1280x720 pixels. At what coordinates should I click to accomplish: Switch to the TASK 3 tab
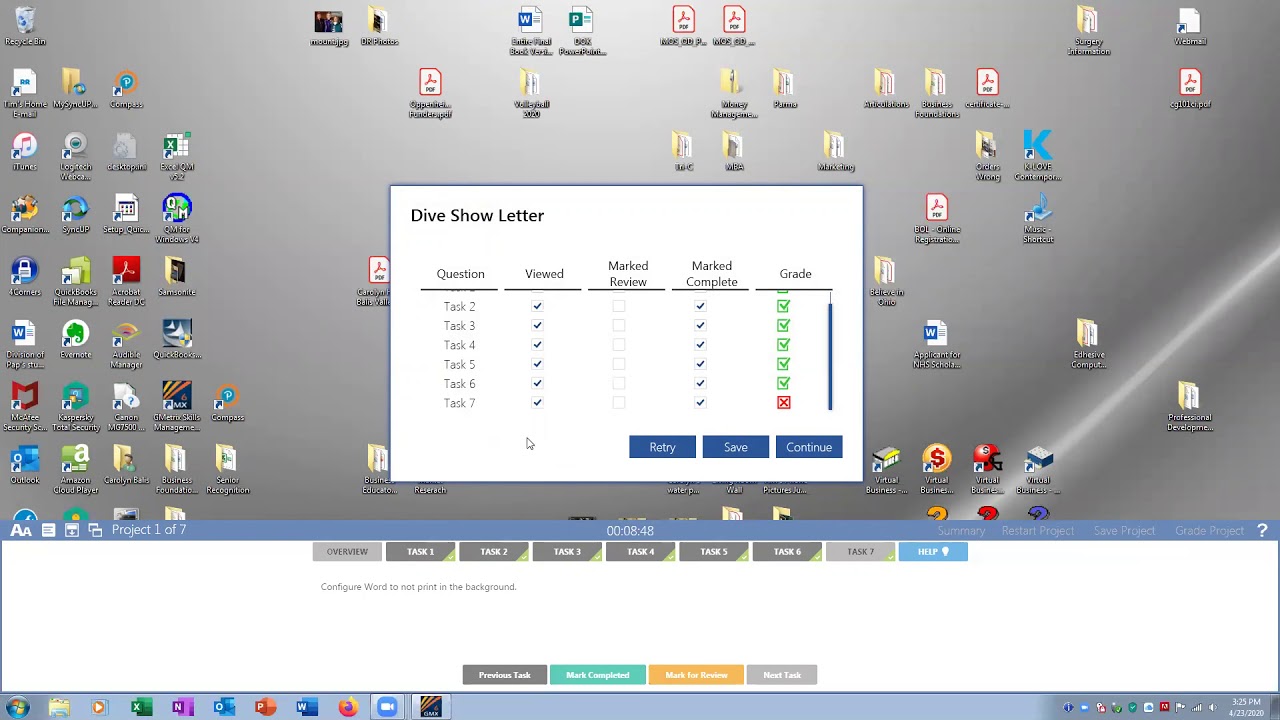click(567, 552)
